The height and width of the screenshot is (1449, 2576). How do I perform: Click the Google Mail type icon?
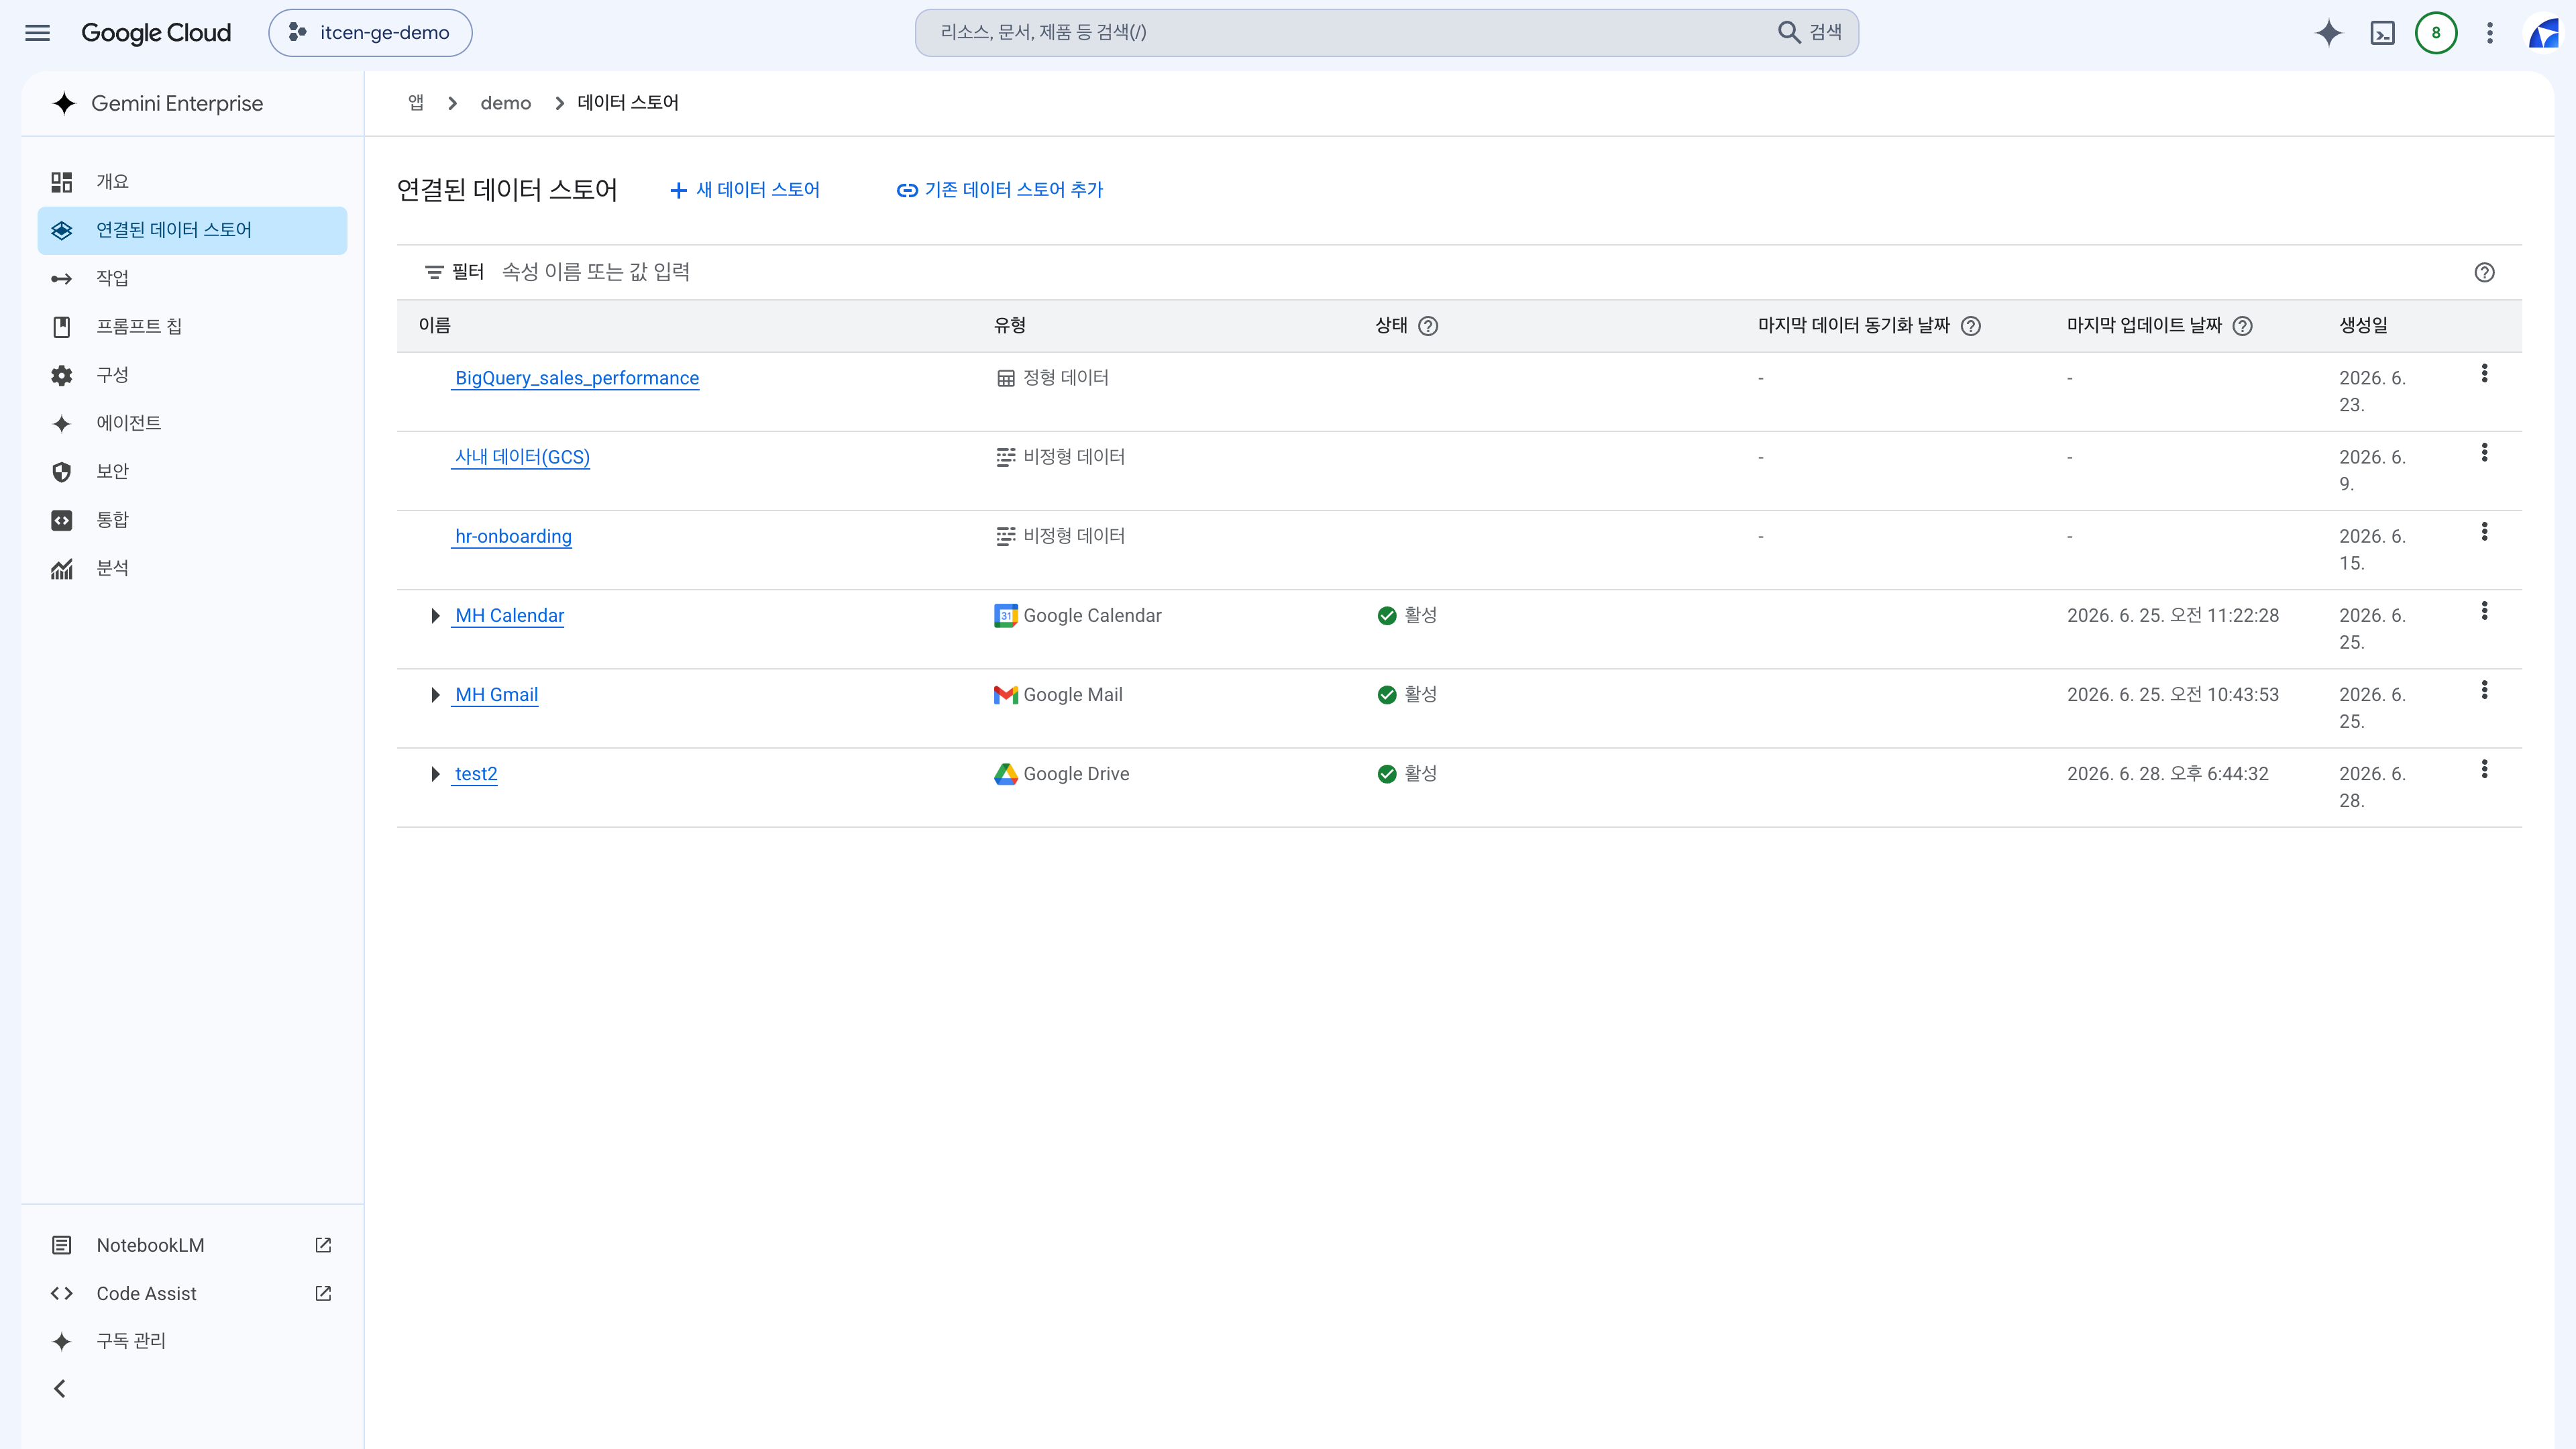click(x=1005, y=694)
